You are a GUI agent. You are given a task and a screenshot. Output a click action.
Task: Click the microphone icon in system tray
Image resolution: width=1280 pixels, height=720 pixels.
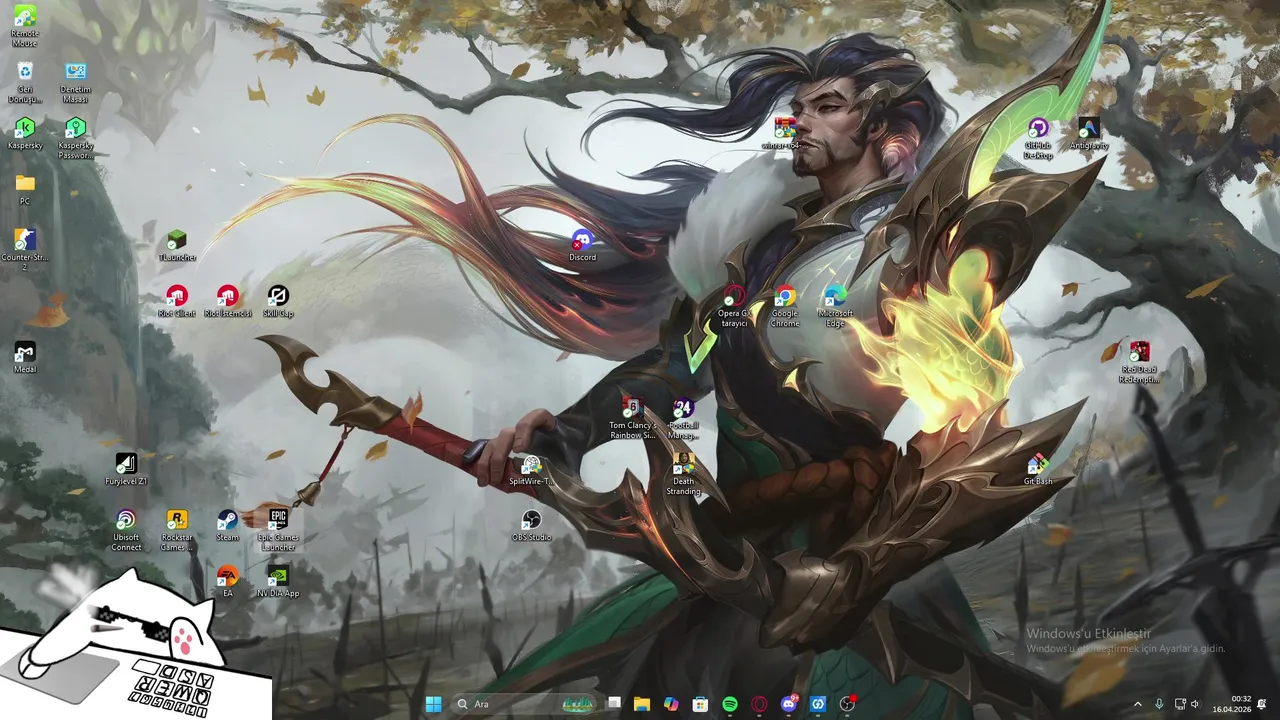(x=1159, y=704)
